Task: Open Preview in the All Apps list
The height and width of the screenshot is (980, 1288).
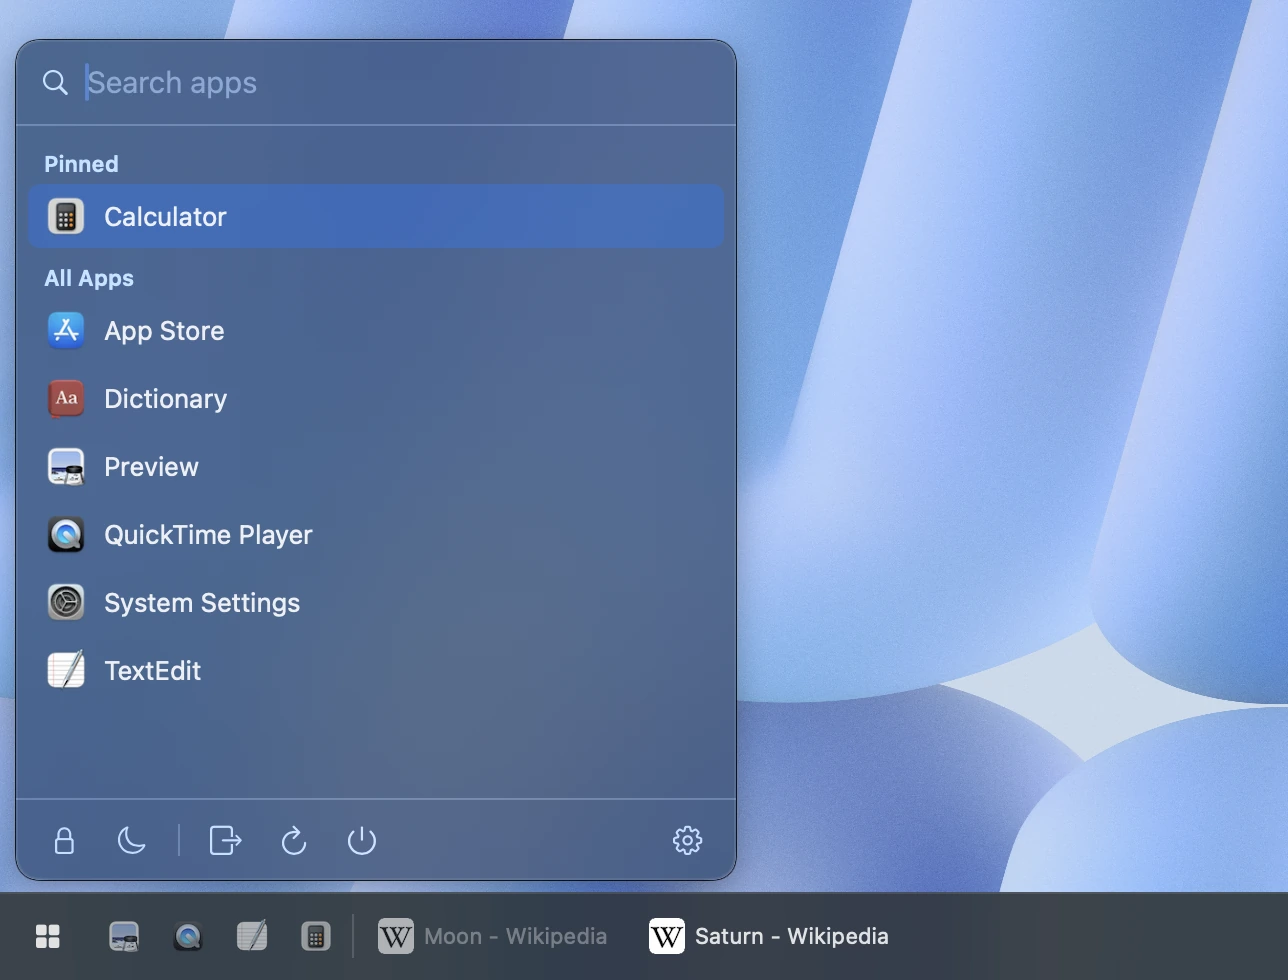Action: [376, 466]
